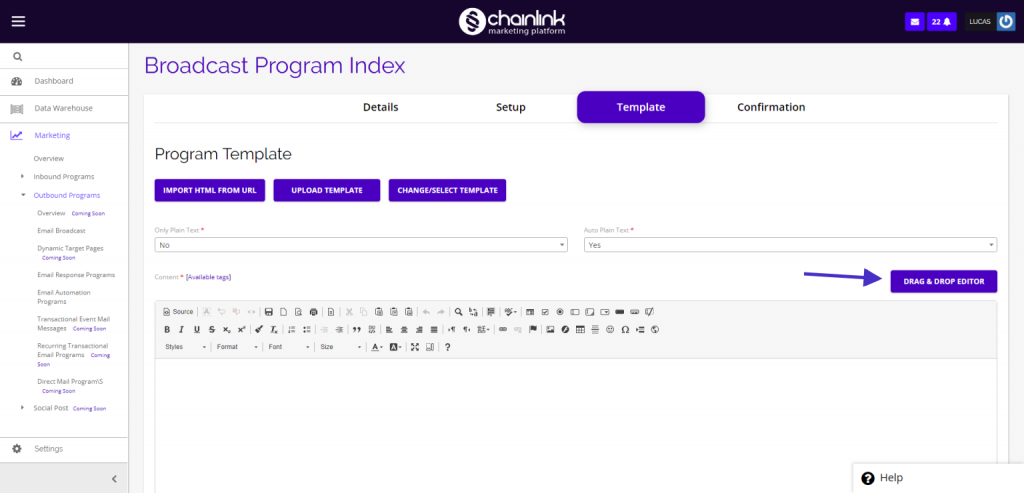
Task: Collapse the Outbound Programs tree item
Action: (x=23, y=195)
